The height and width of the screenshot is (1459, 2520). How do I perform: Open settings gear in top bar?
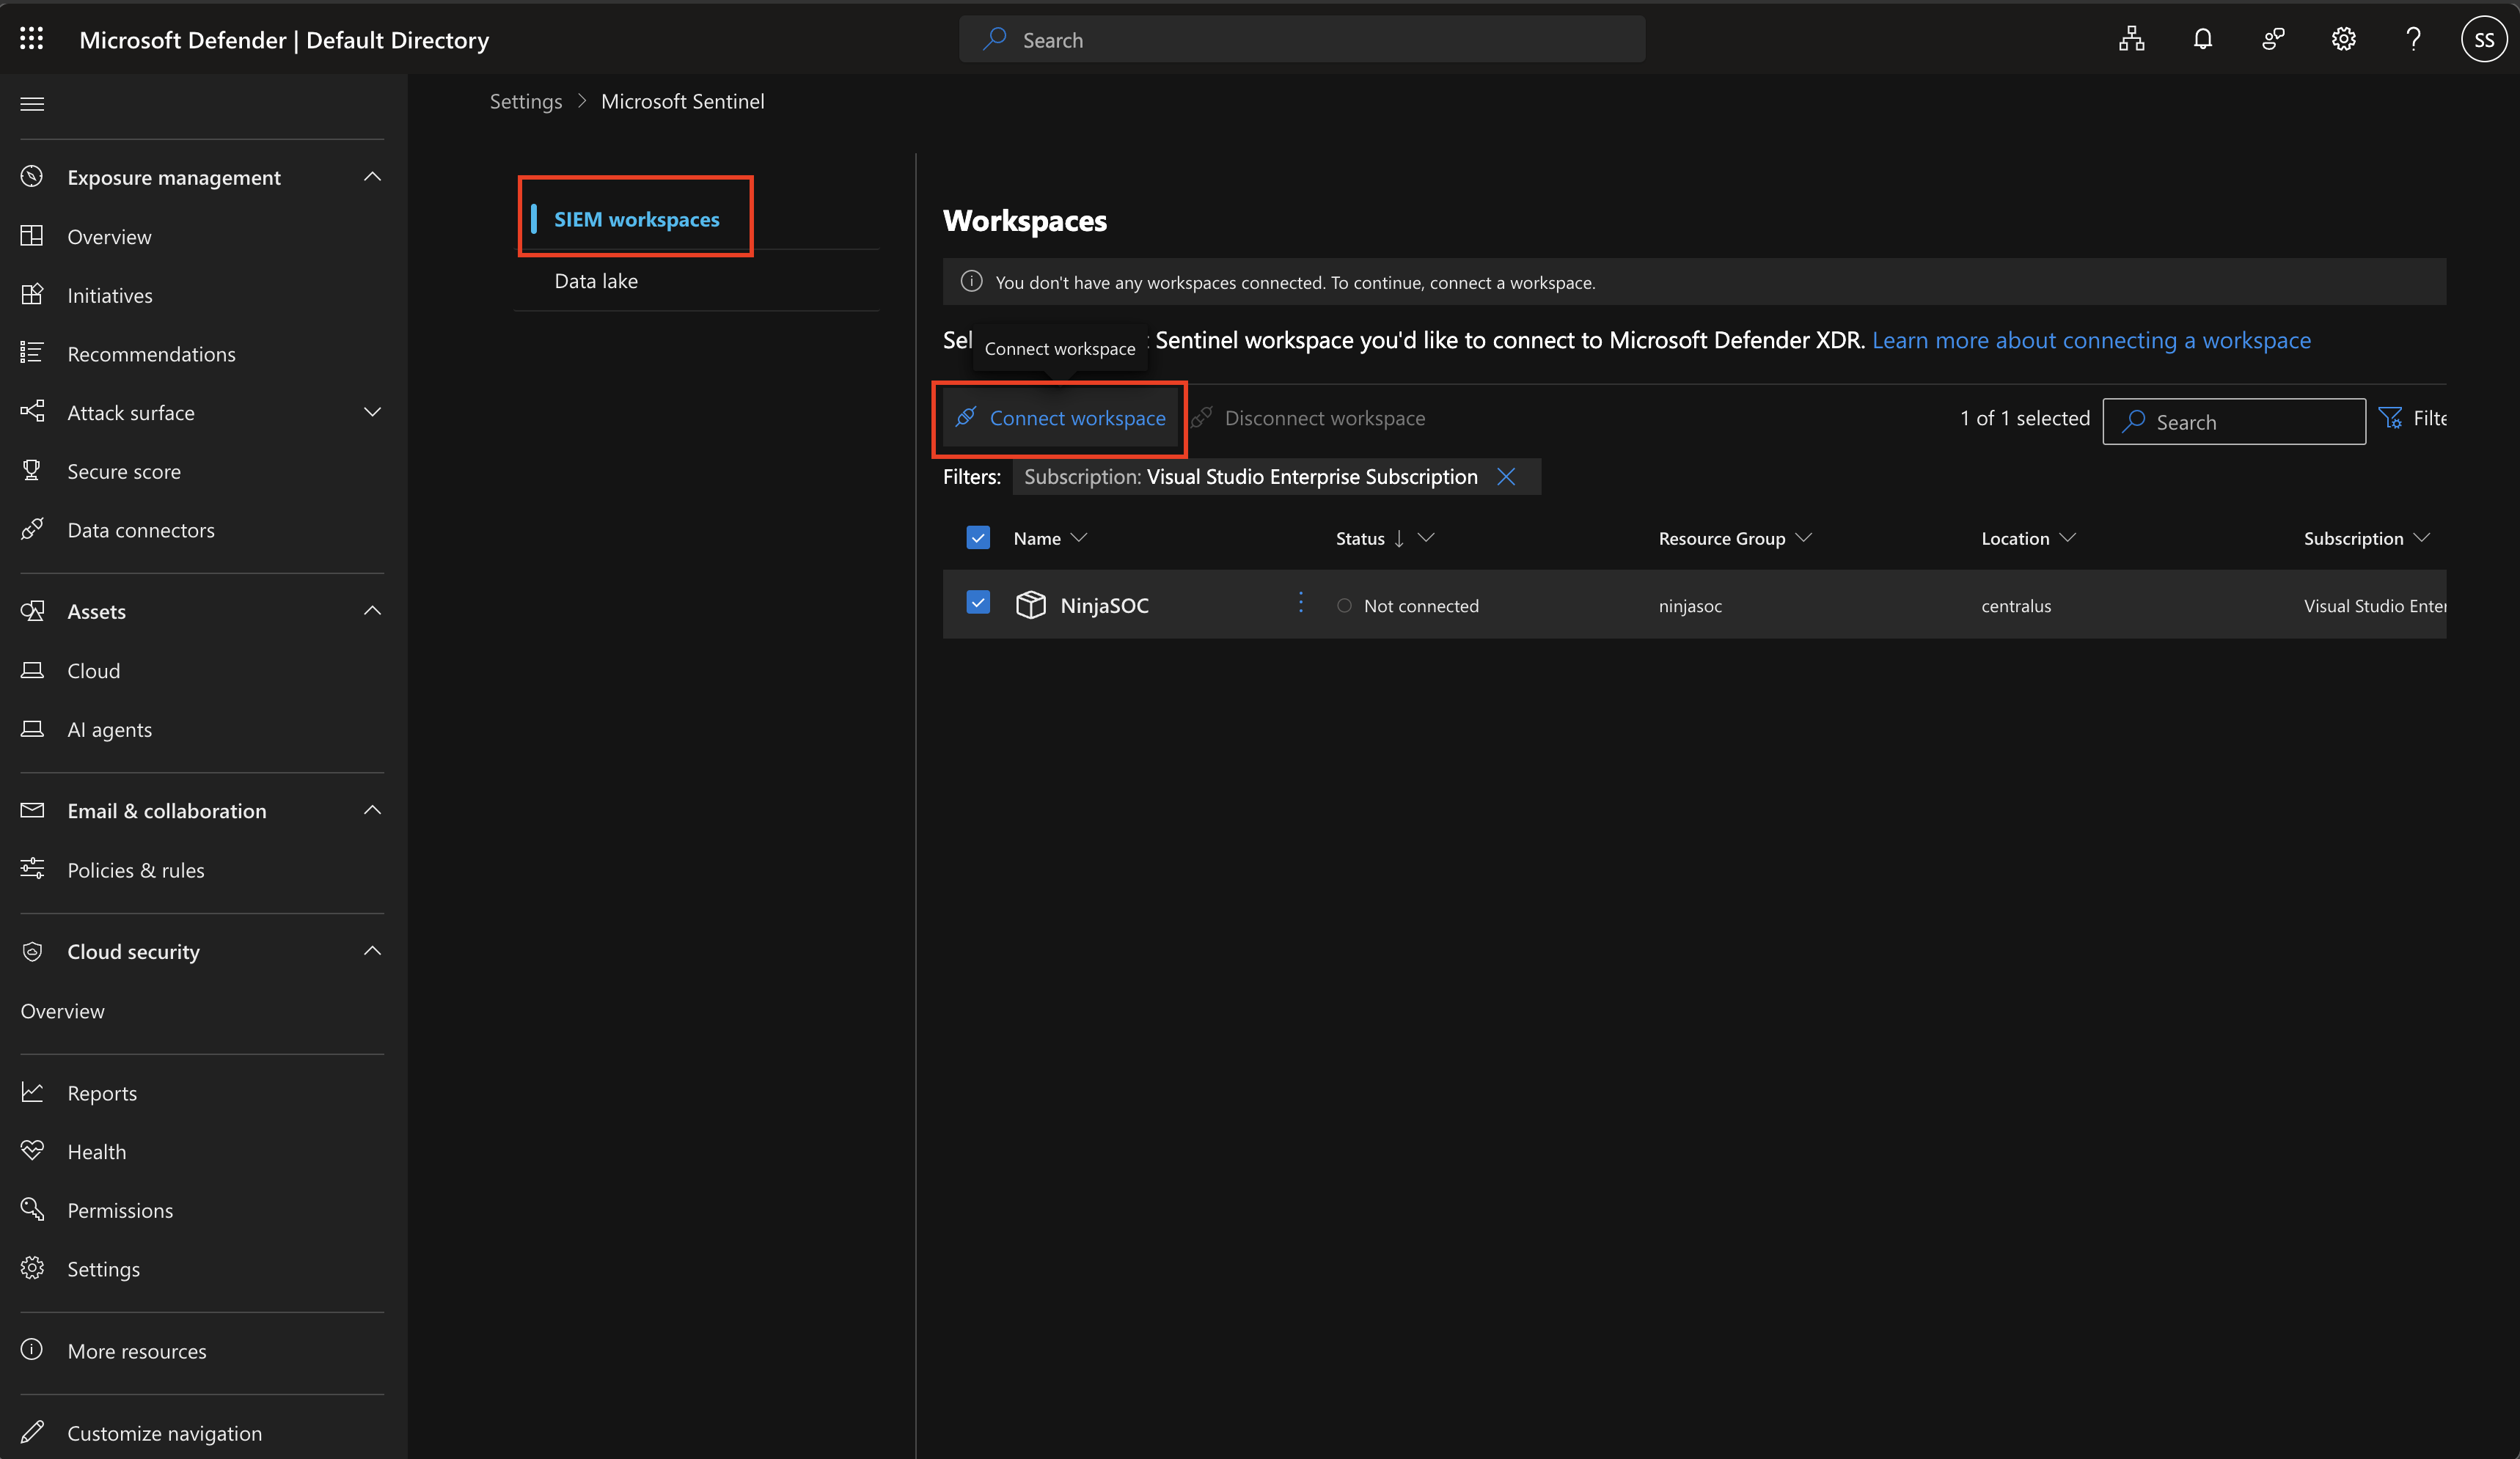(x=2343, y=39)
